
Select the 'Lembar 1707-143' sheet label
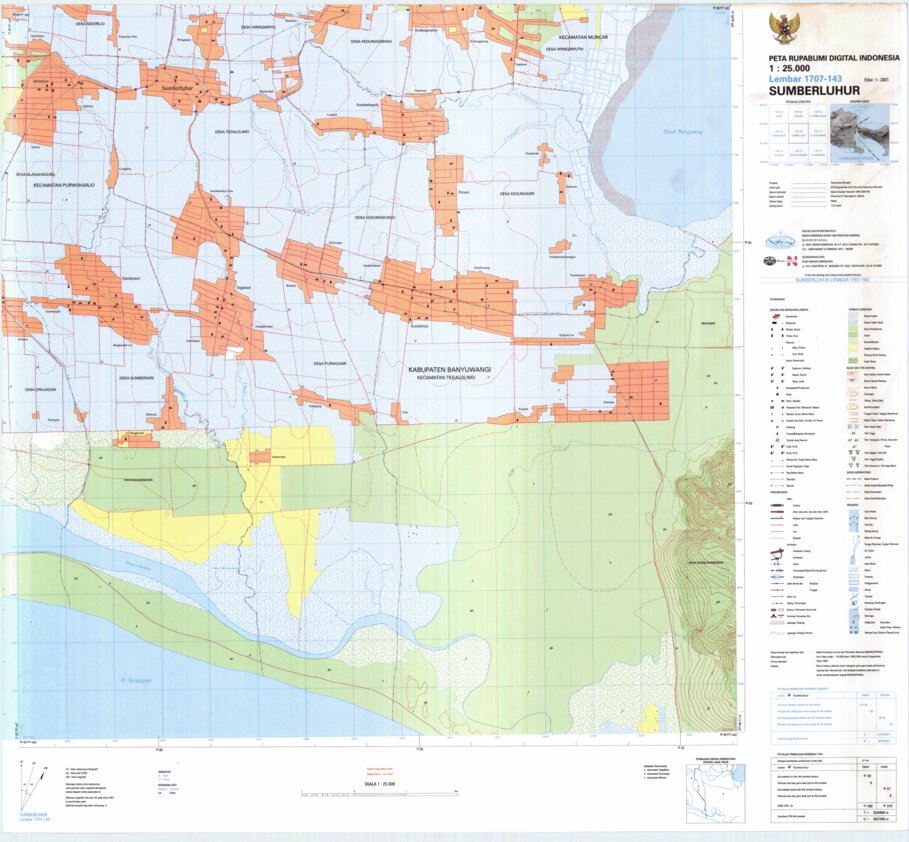(x=808, y=80)
